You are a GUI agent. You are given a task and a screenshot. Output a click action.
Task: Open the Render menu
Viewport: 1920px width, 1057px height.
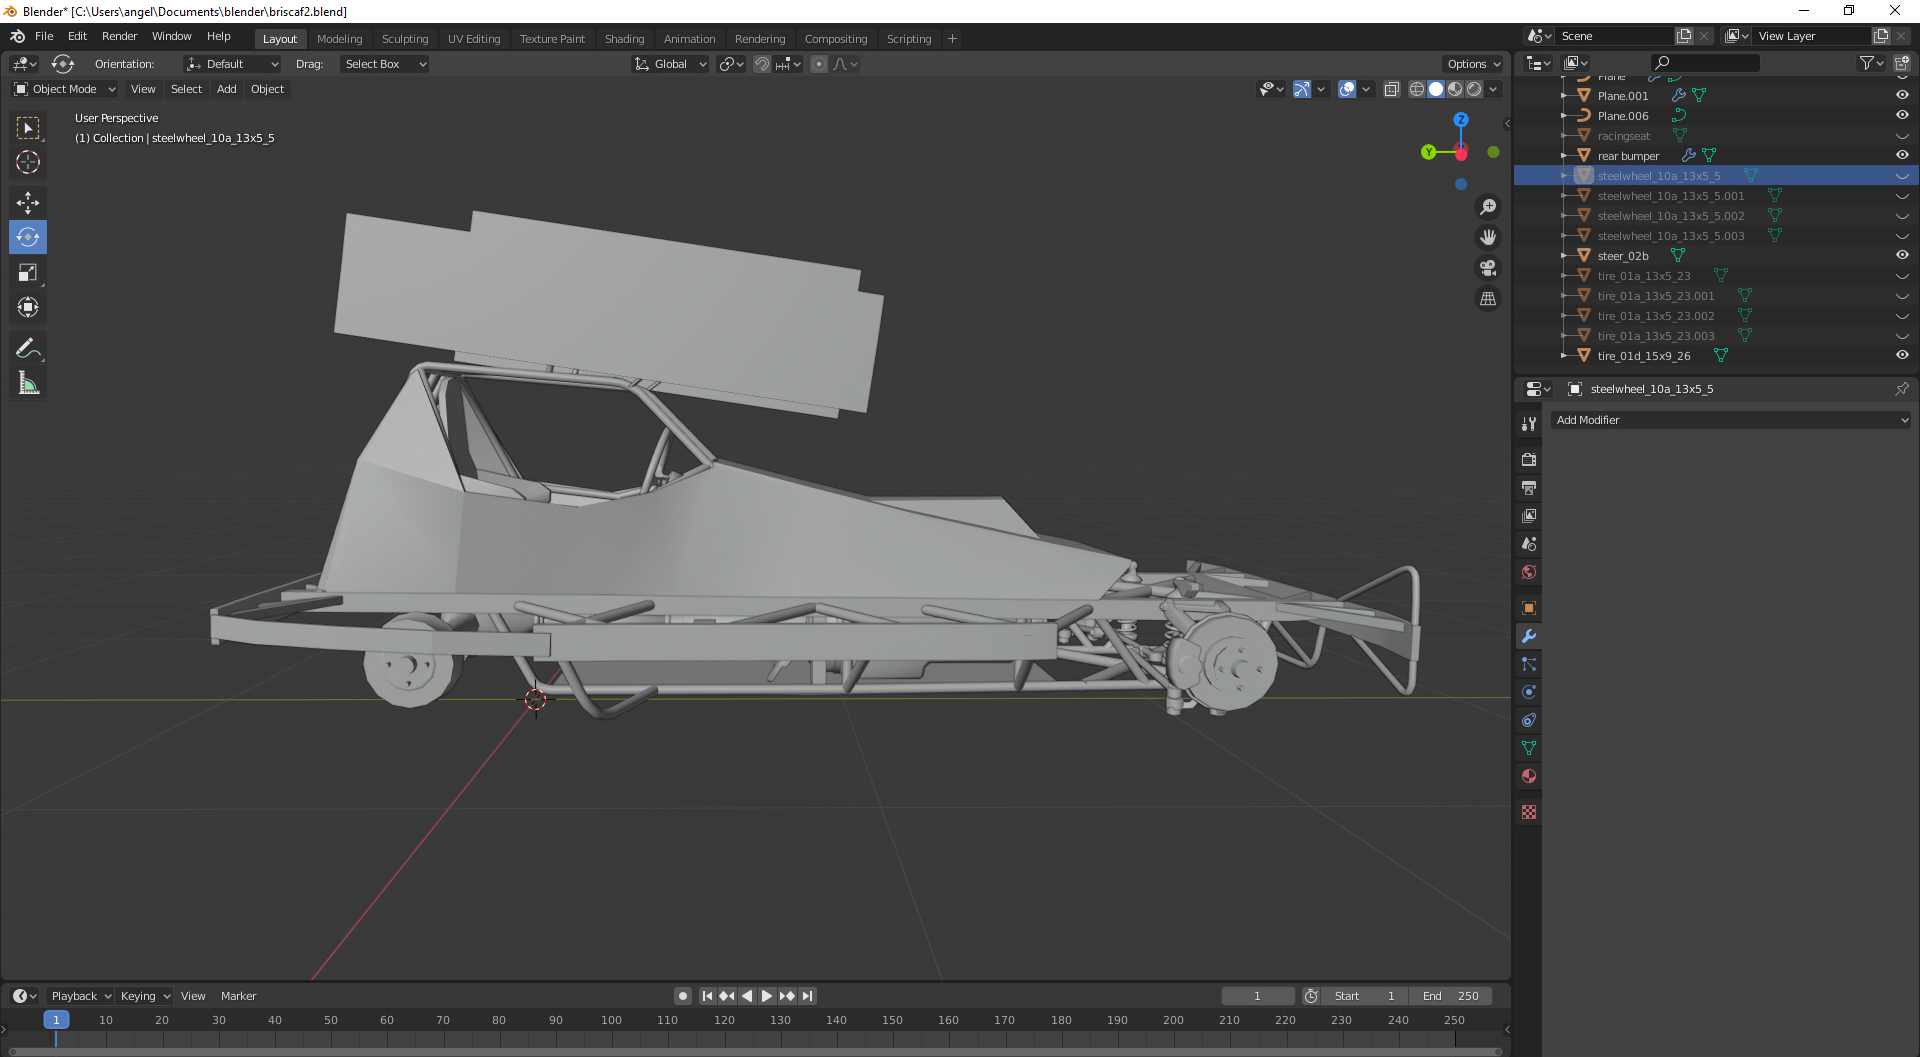click(x=119, y=36)
